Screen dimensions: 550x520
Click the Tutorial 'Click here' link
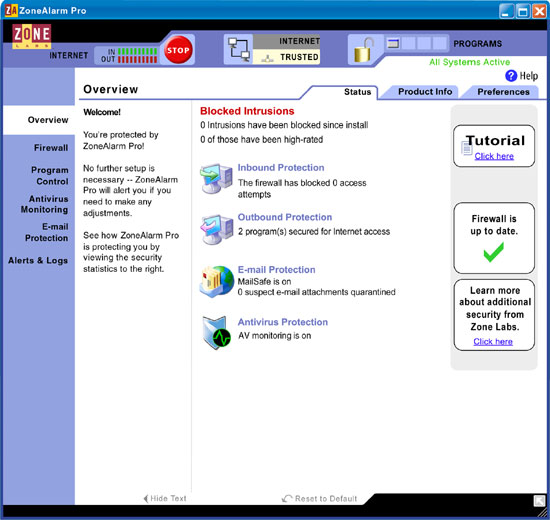(x=494, y=156)
